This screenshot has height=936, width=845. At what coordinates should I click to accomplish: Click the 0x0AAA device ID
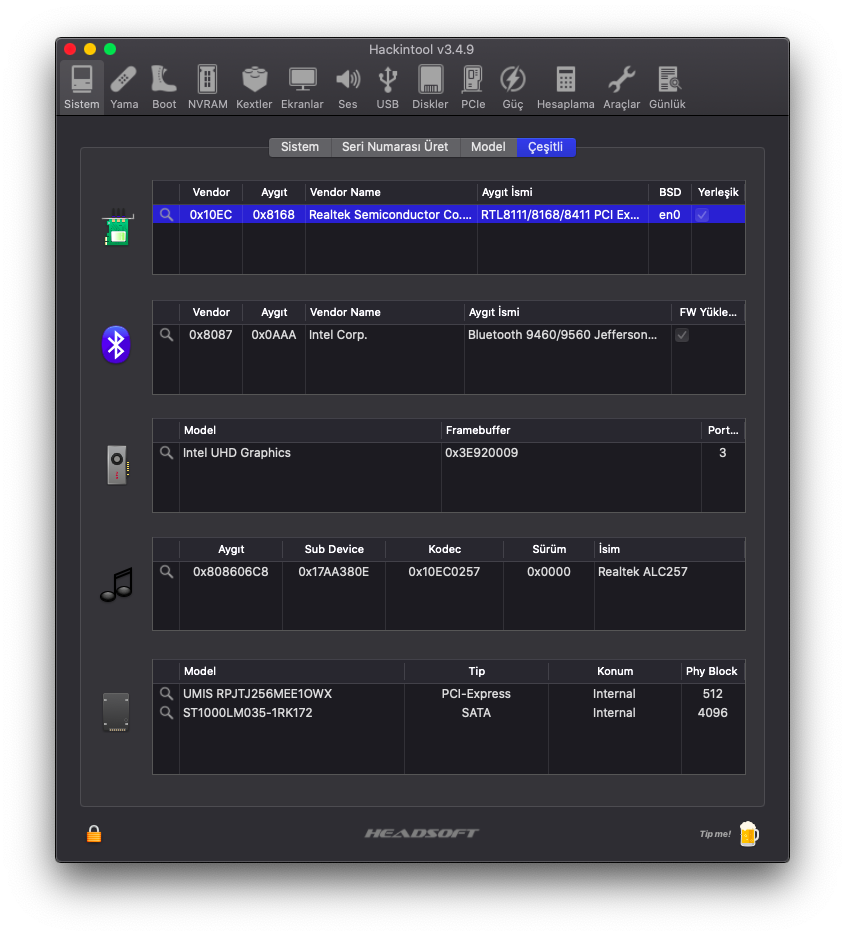point(274,335)
